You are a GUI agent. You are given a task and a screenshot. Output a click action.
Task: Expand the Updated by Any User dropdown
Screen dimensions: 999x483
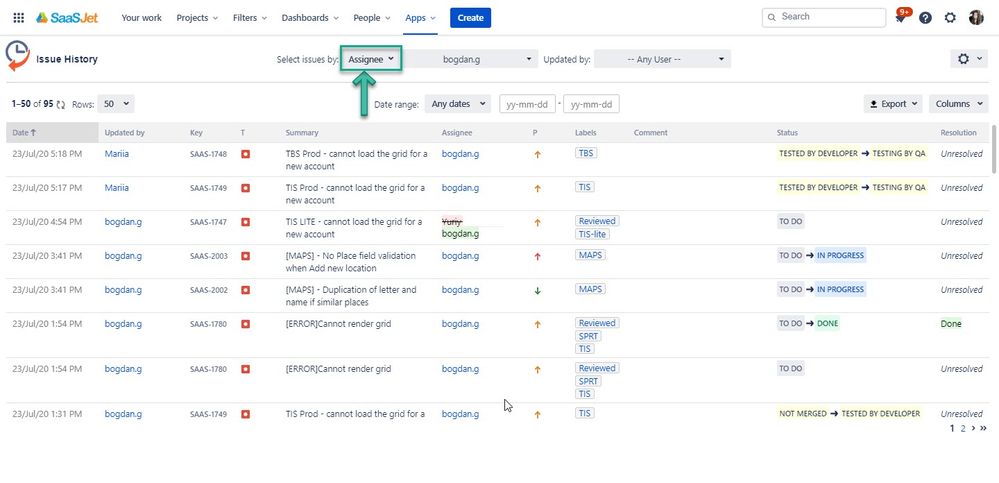click(x=663, y=59)
